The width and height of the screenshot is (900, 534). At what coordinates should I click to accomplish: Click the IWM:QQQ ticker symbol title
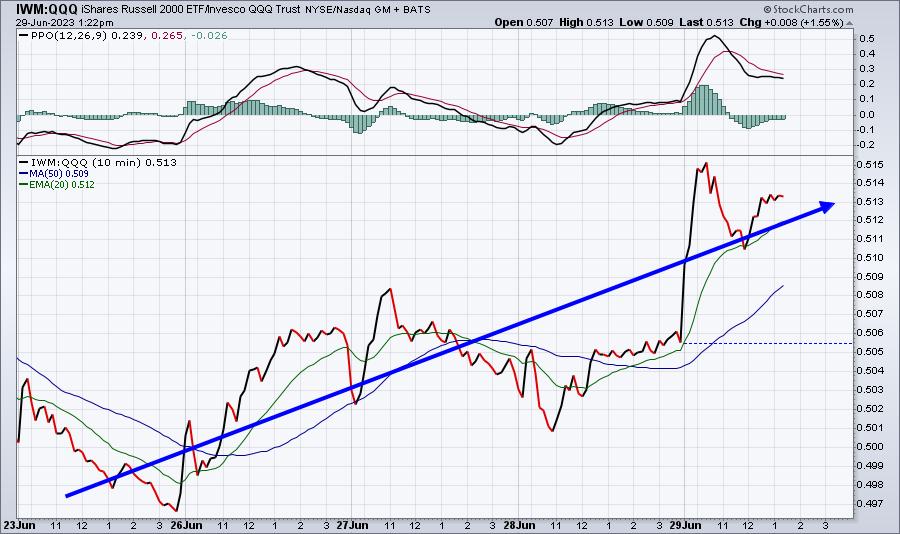(47, 9)
